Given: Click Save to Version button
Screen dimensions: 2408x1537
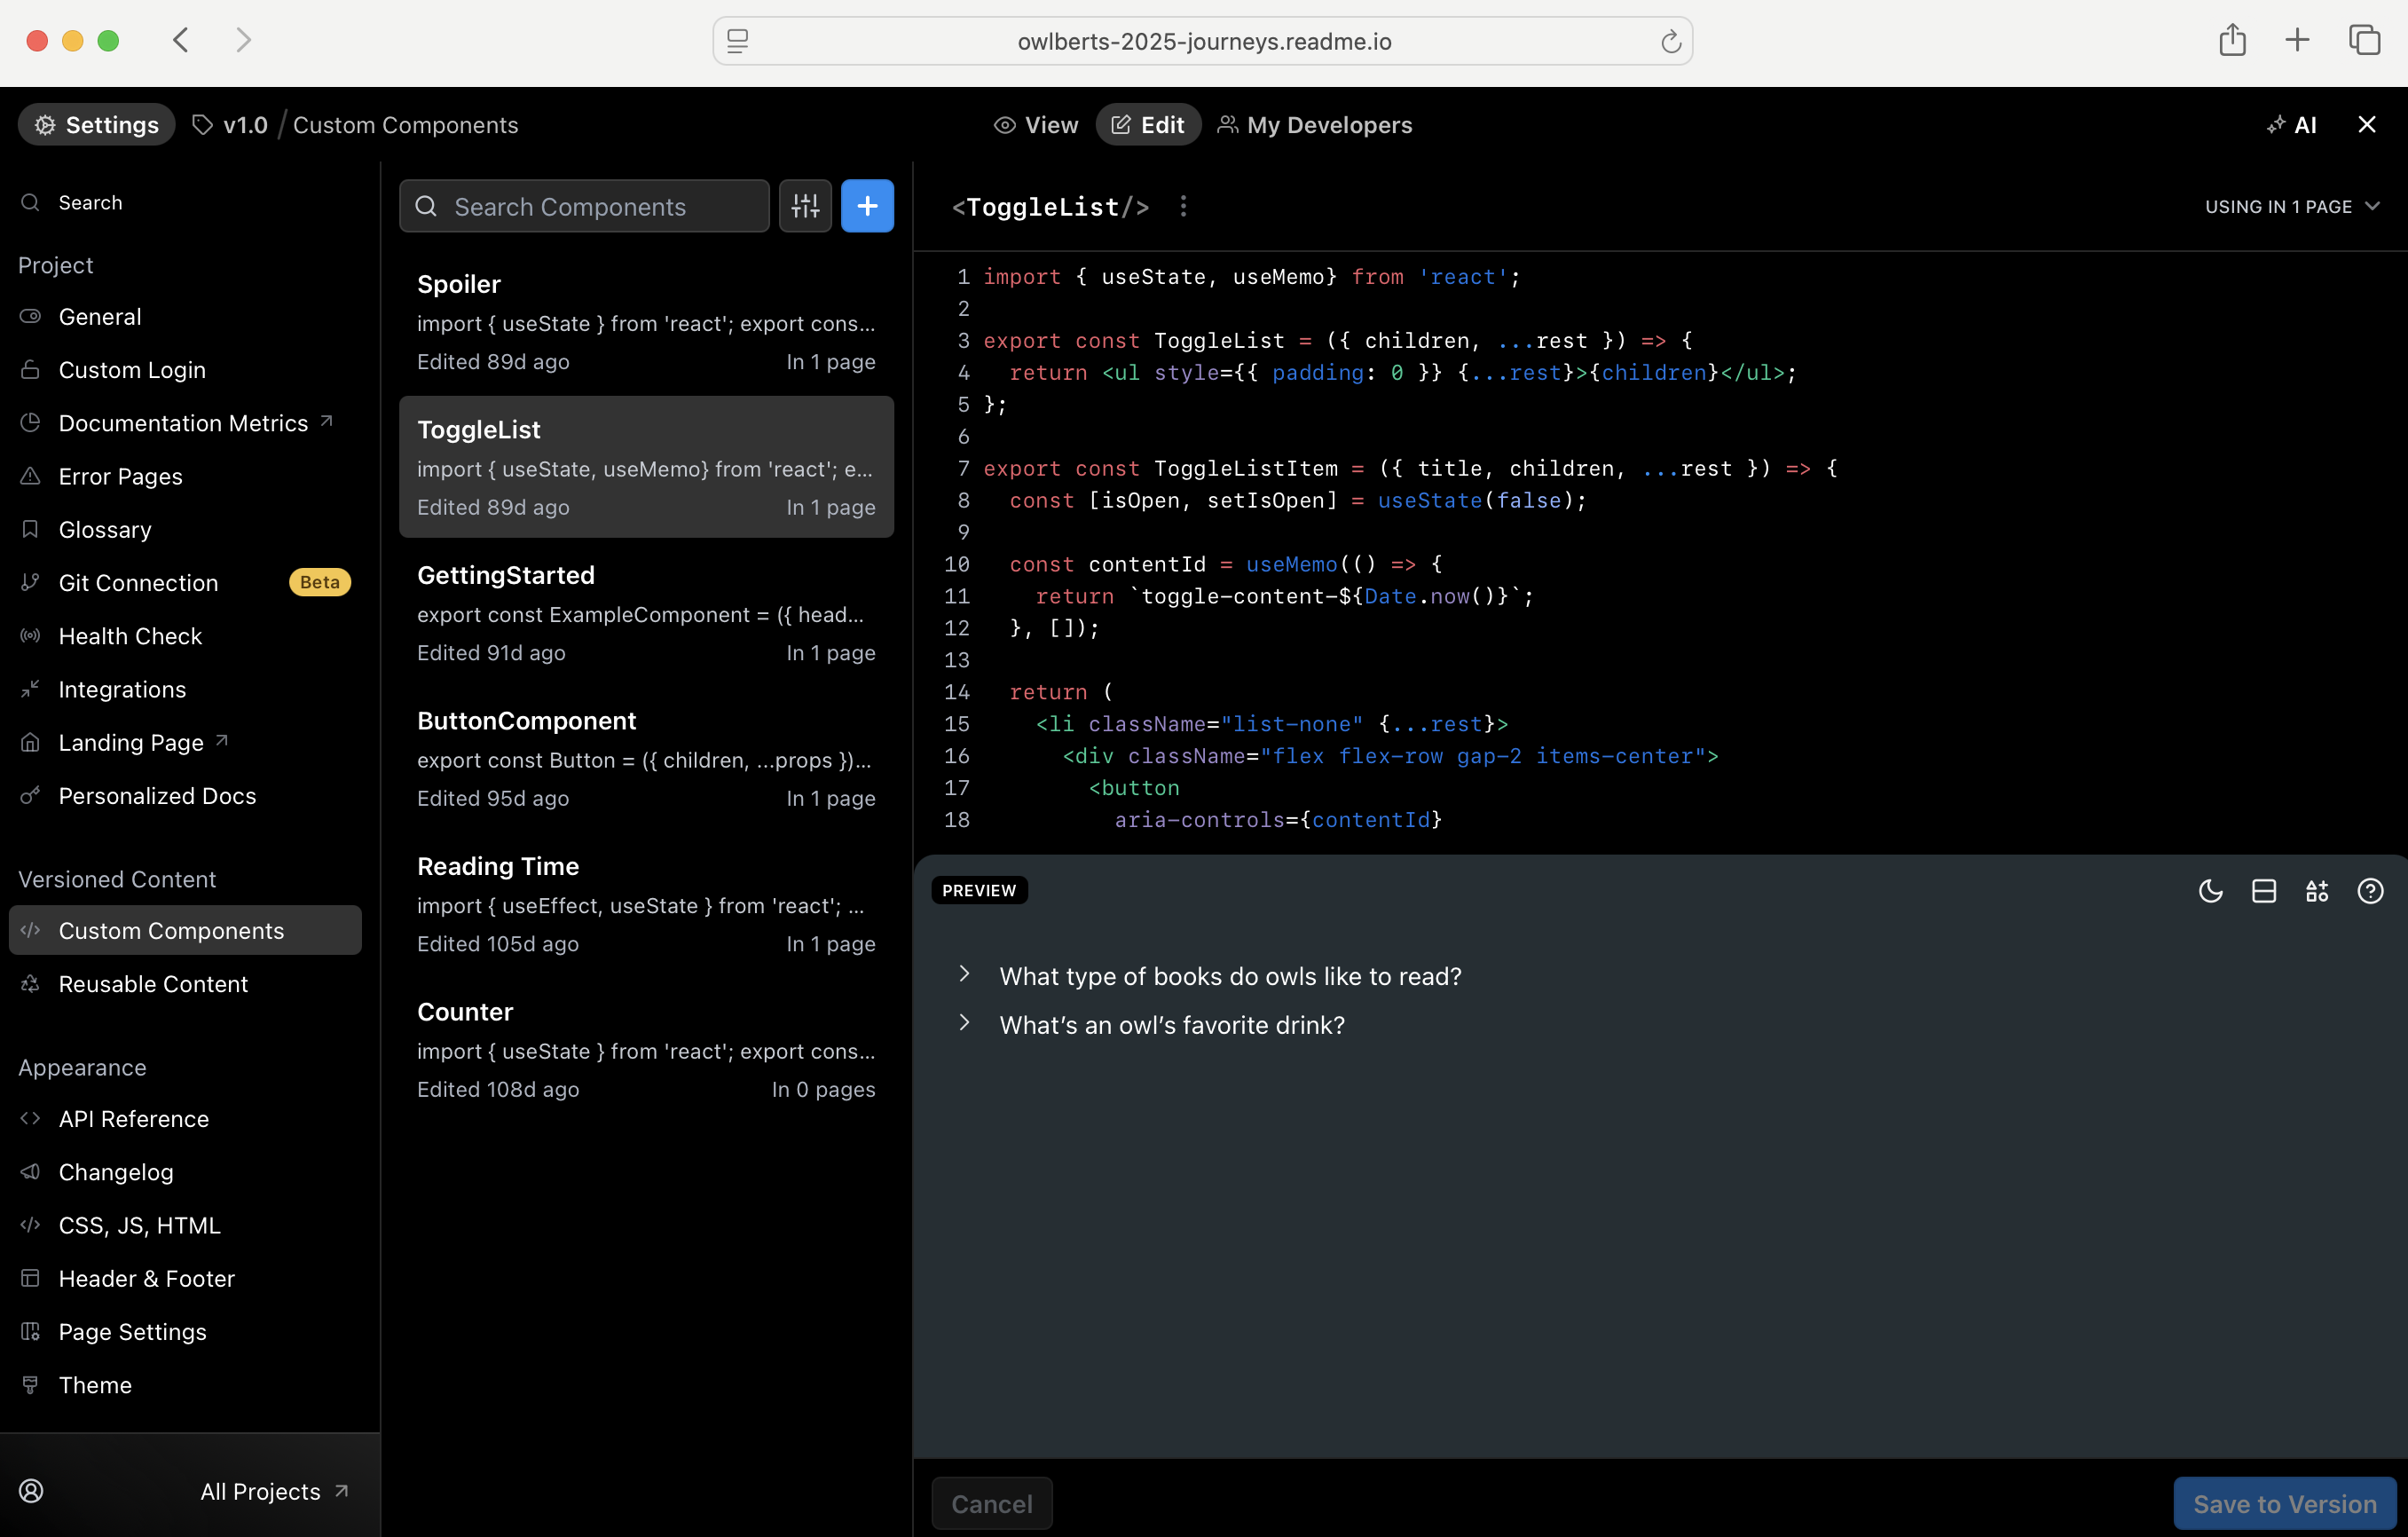Looking at the screenshot, I should coord(2284,1503).
